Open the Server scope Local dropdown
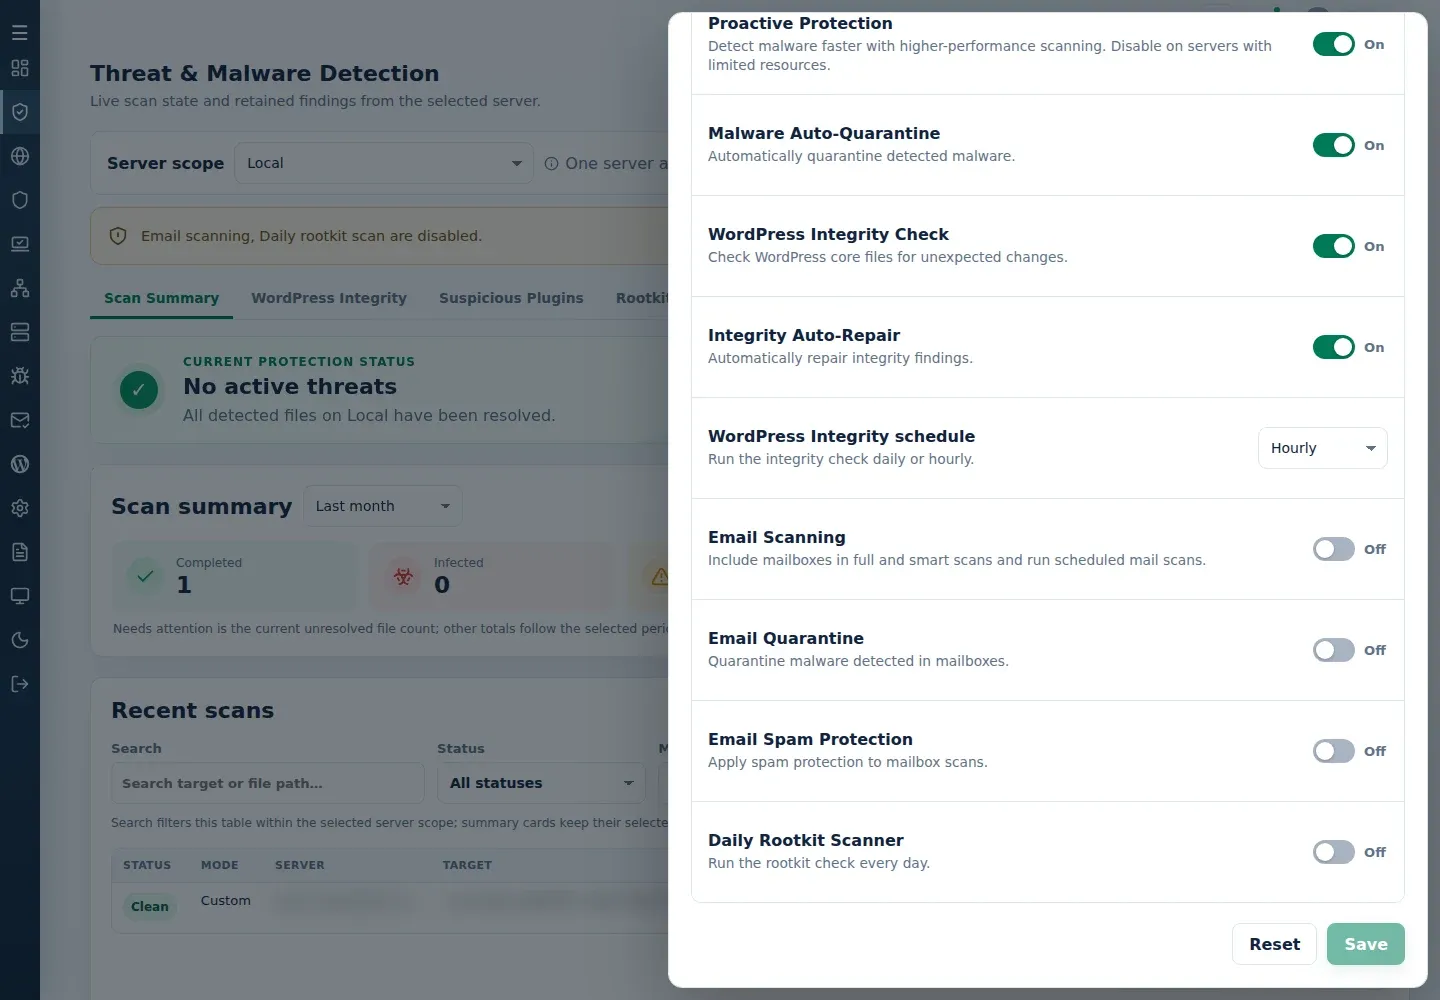 coord(384,163)
